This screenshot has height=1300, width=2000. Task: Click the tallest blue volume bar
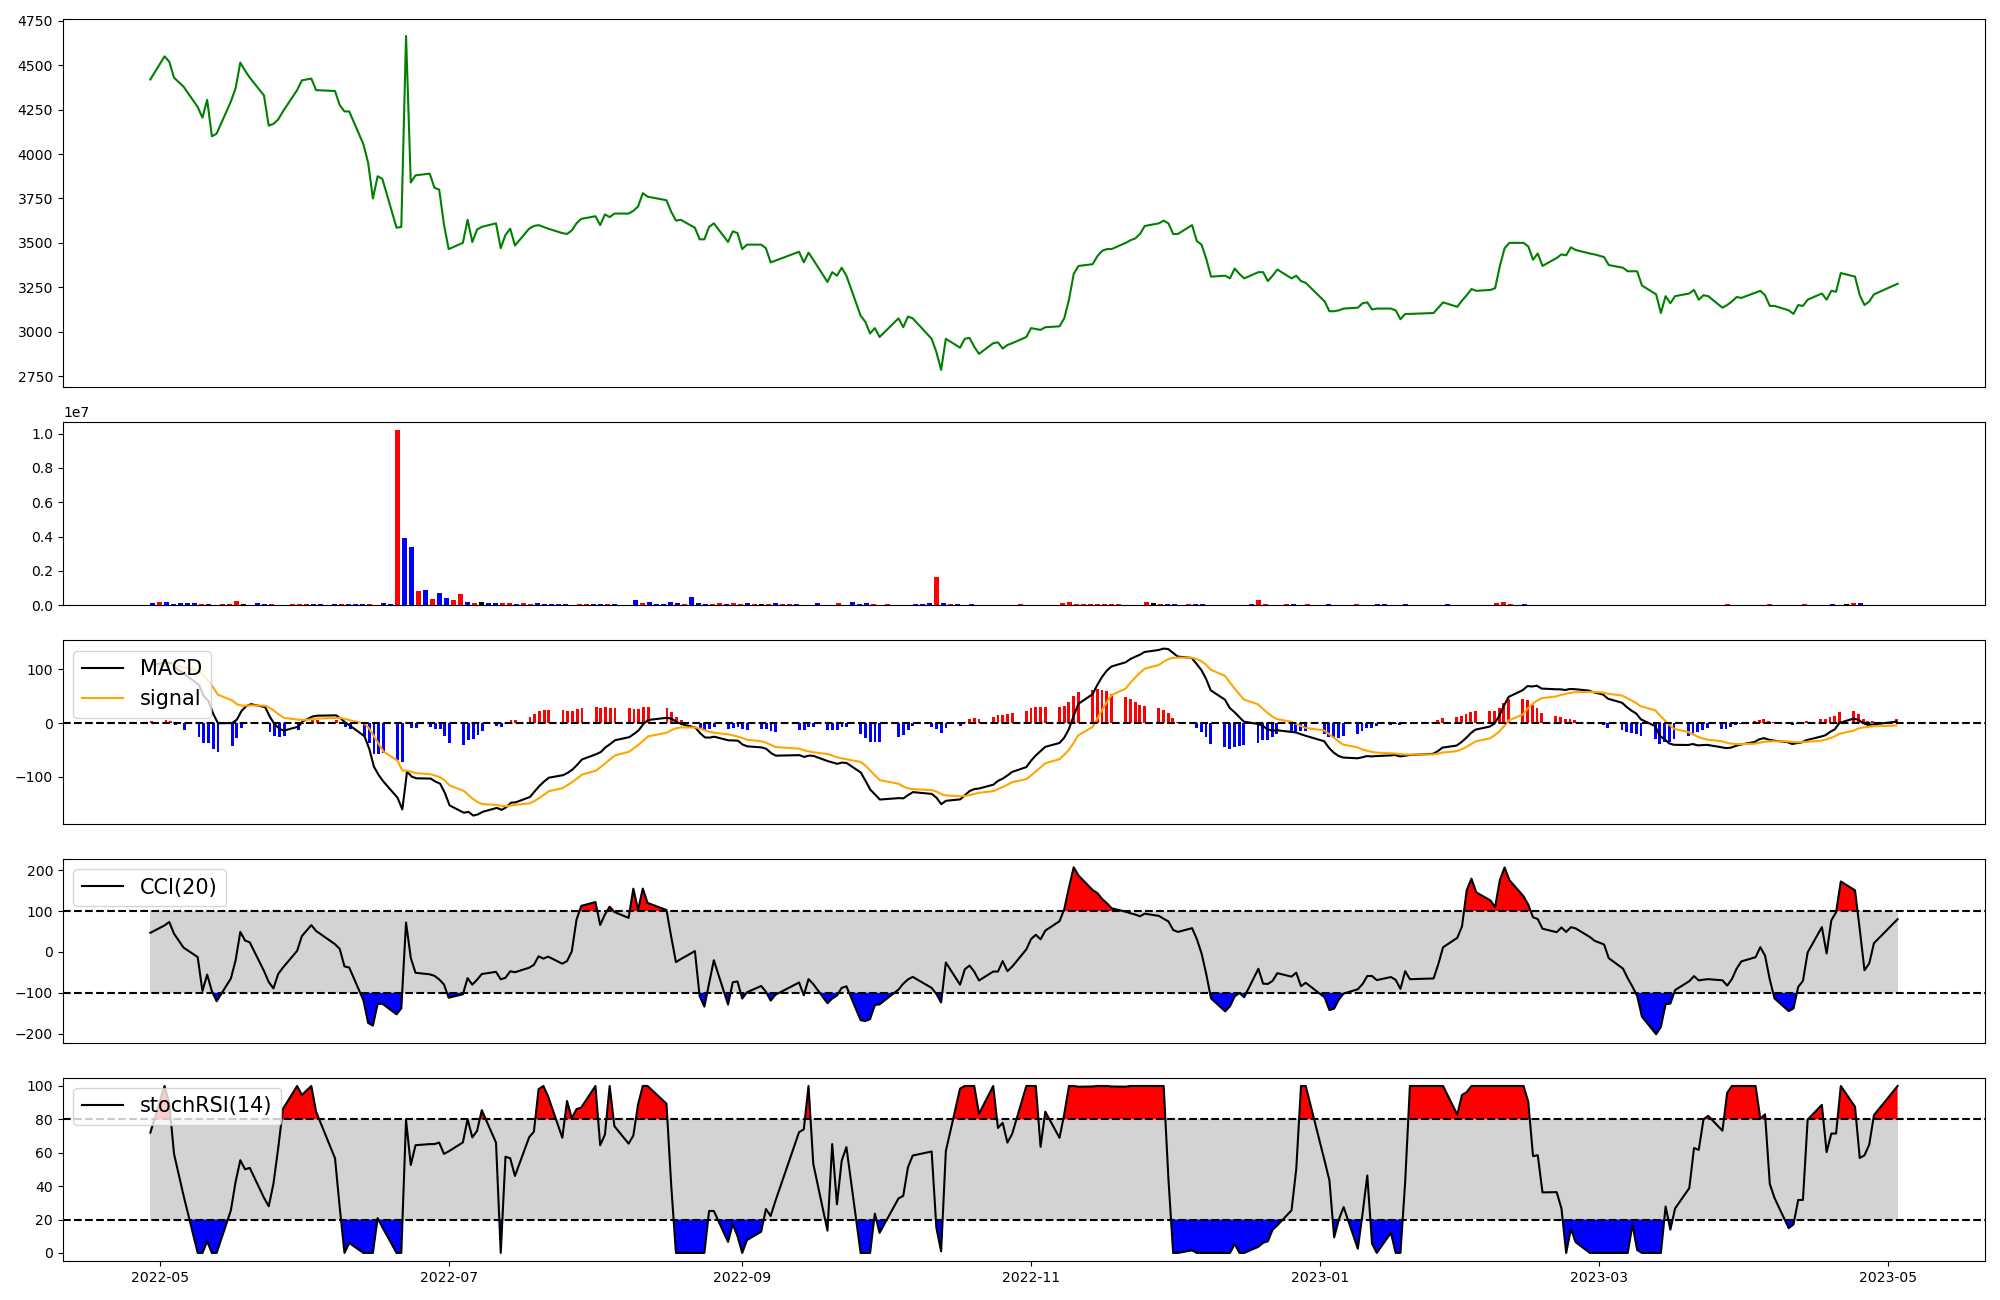(x=404, y=572)
